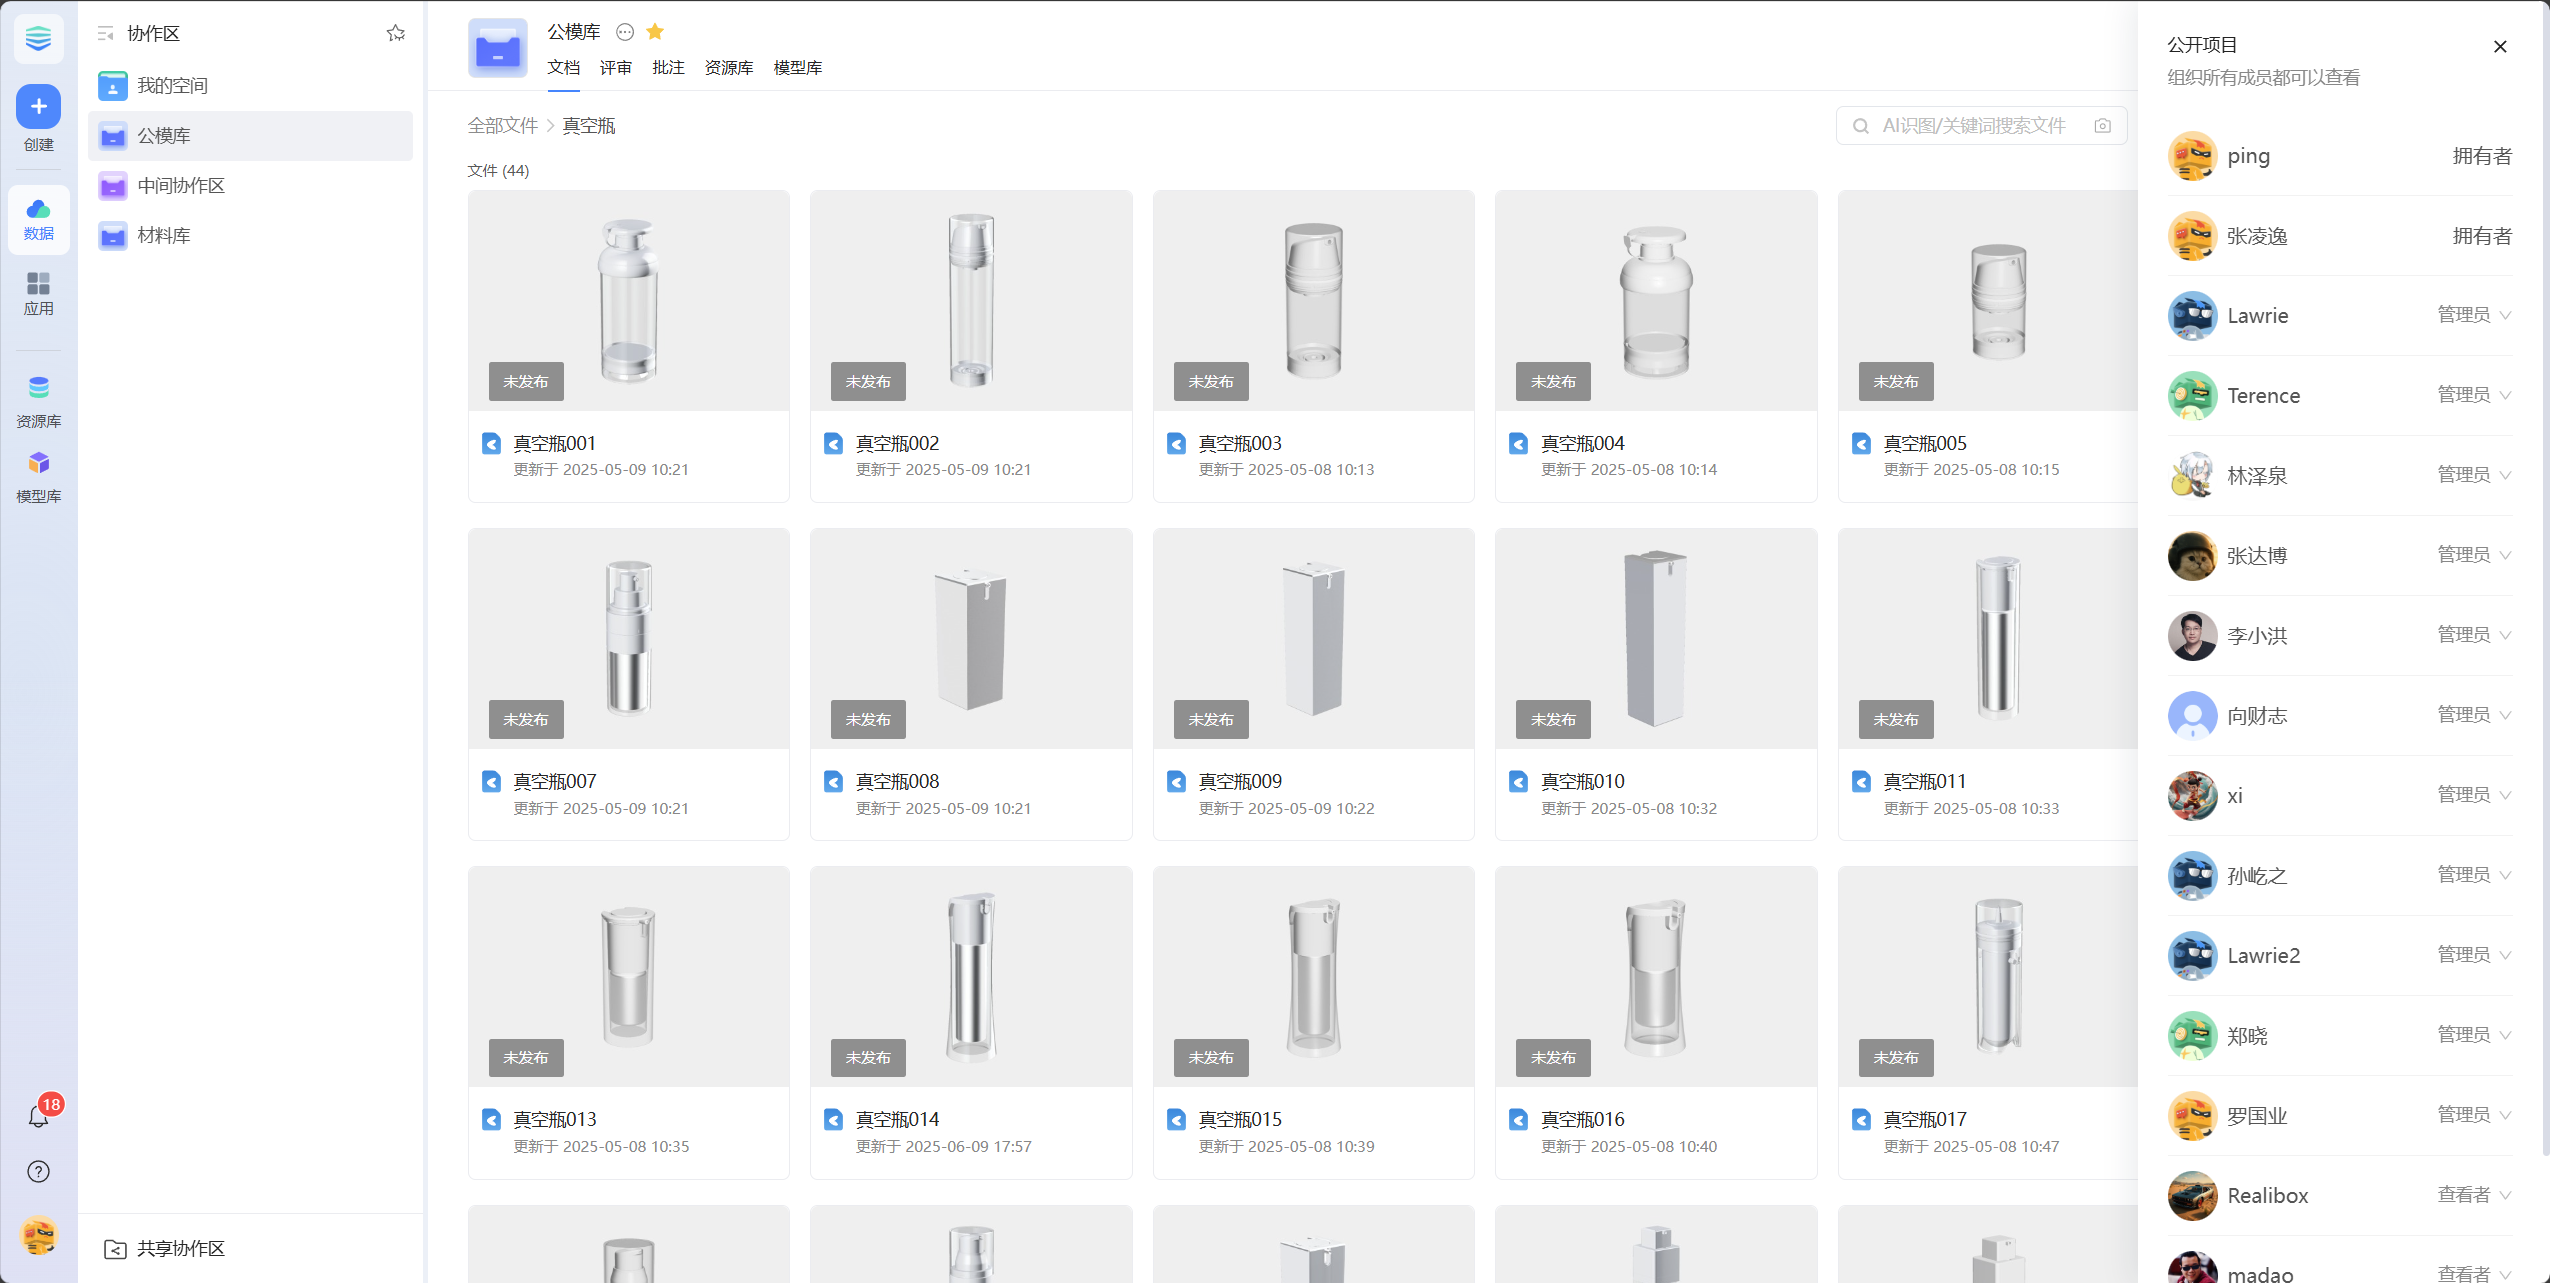
Task: Open role dropdown for 林泽泉
Action: click(x=2474, y=475)
